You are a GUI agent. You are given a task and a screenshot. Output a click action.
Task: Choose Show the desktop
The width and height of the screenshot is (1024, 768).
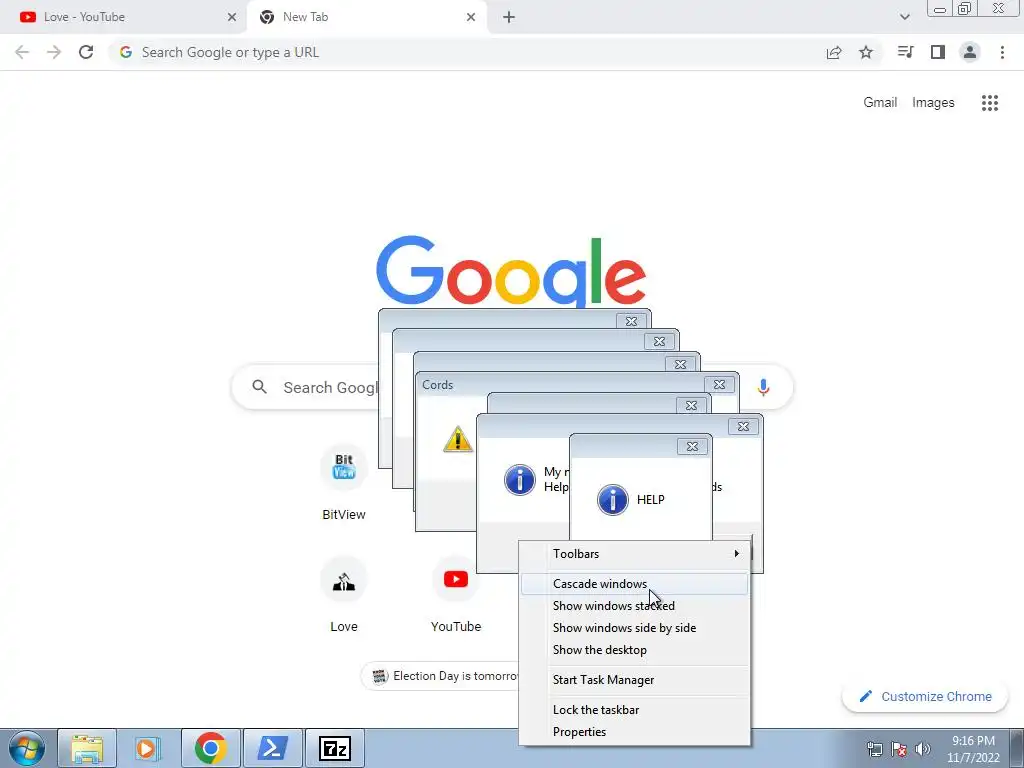point(635,650)
